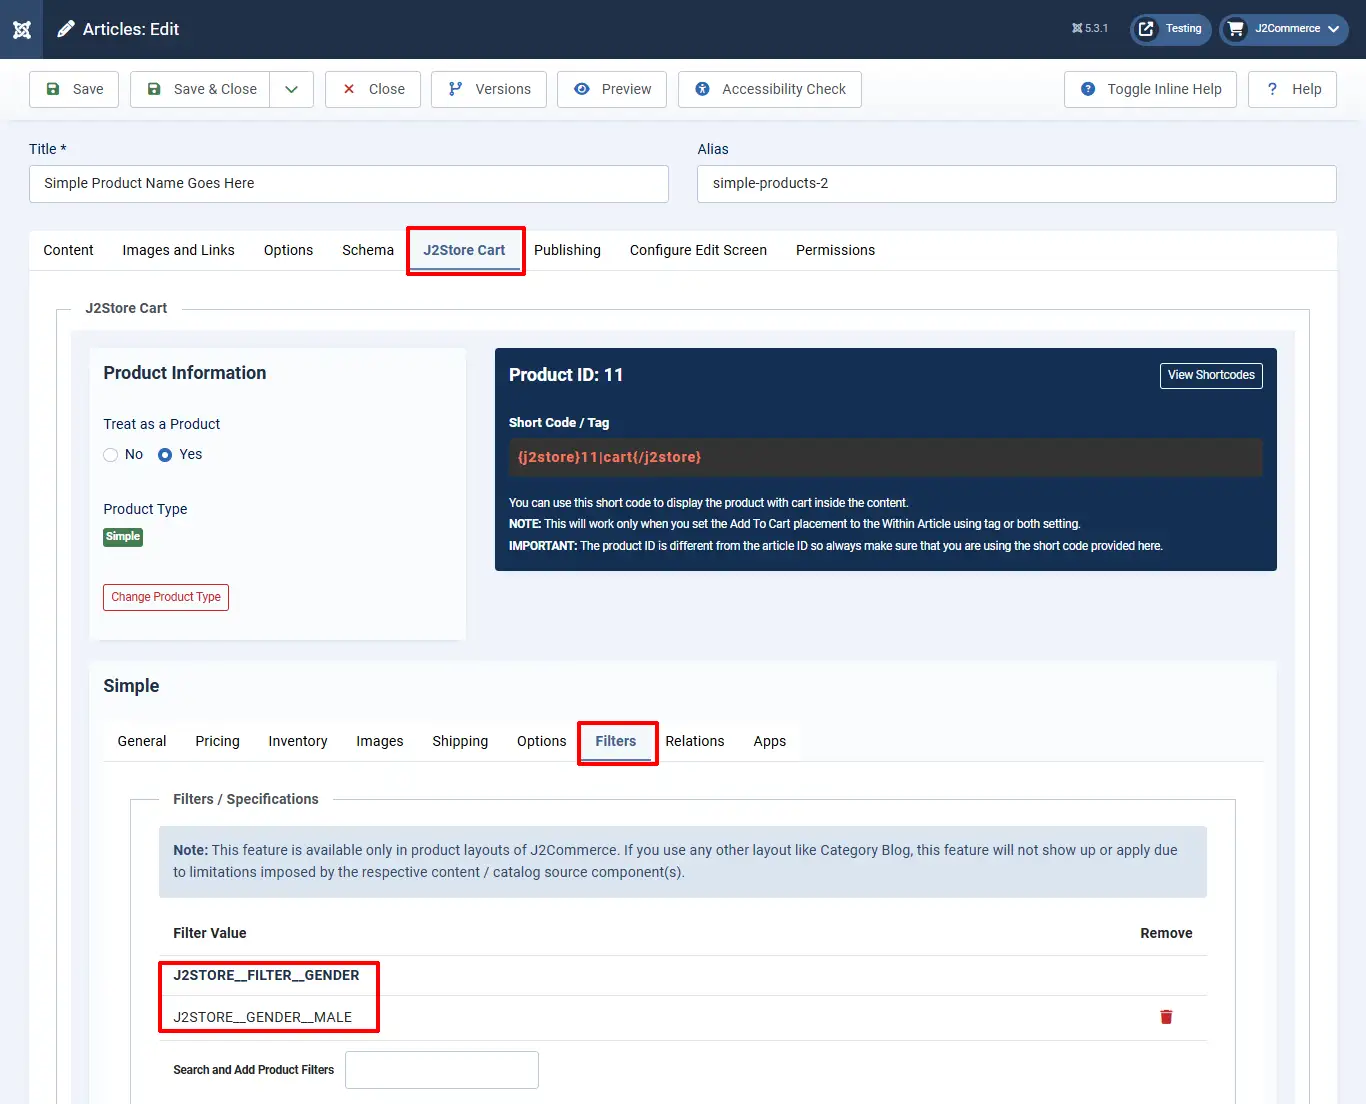The image size is (1366, 1104).
Task: Open the Images and Links tab
Action: coord(179,250)
